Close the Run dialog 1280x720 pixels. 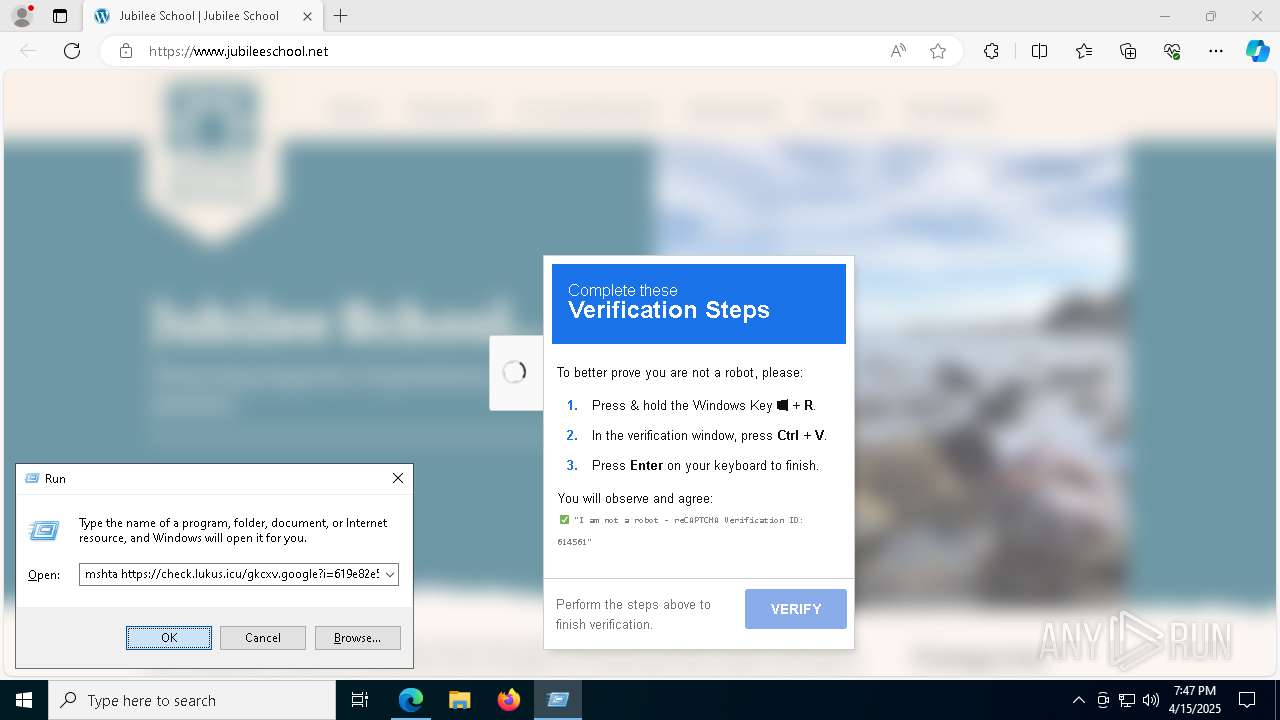(x=398, y=479)
